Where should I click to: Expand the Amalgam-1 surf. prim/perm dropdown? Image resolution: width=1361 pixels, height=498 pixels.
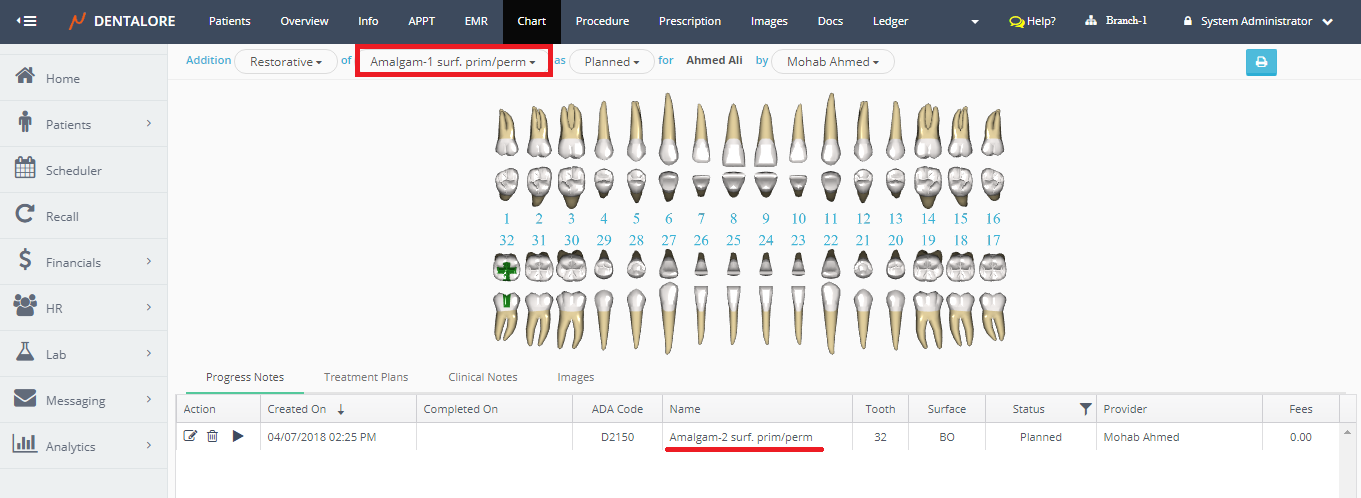(453, 62)
